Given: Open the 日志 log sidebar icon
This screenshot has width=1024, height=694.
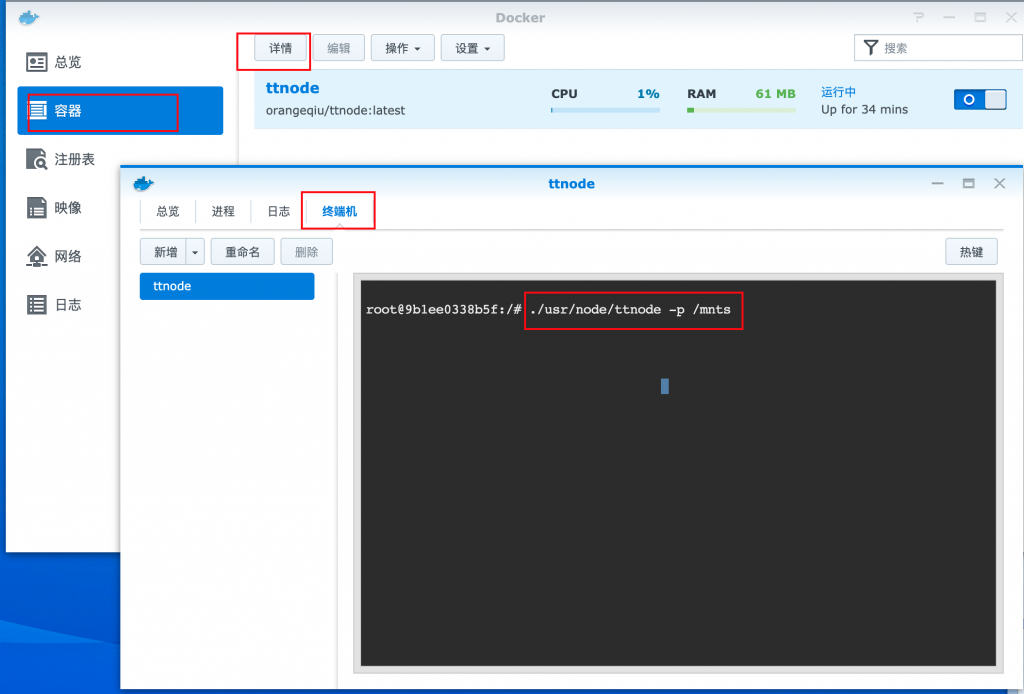Looking at the screenshot, I should point(37,305).
